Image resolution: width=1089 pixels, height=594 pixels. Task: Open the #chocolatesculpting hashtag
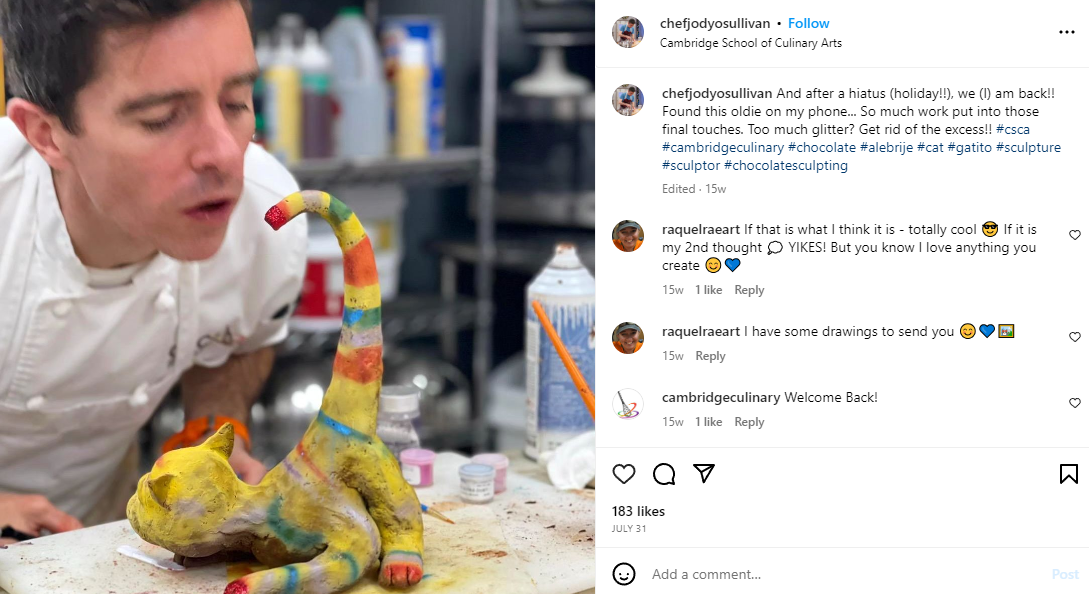785,165
